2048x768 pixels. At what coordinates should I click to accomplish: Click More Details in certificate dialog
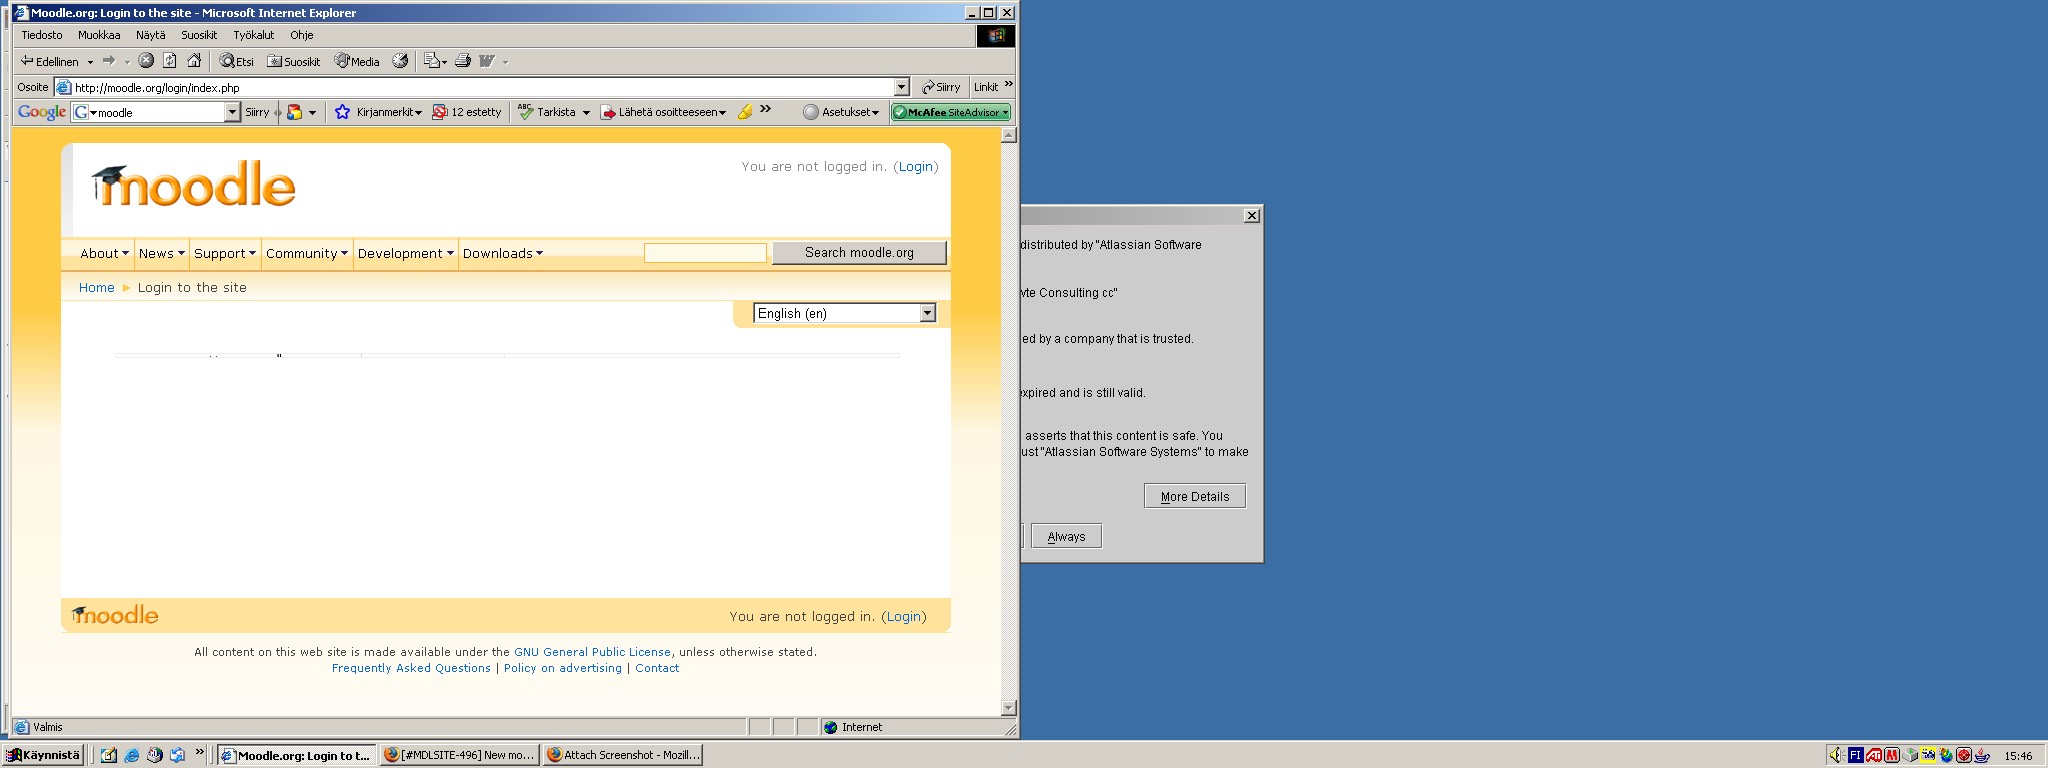[x=1195, y=496]
